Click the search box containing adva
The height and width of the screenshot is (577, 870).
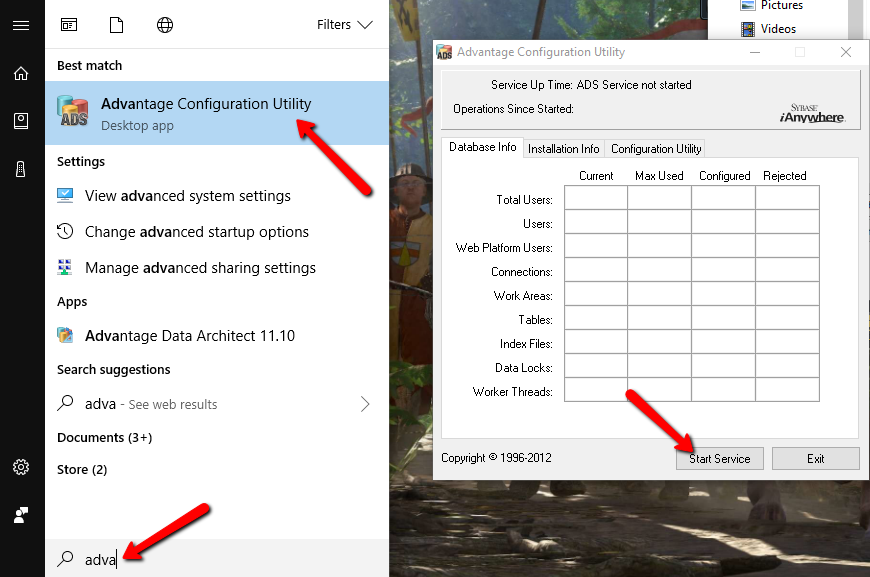point(217,559)
